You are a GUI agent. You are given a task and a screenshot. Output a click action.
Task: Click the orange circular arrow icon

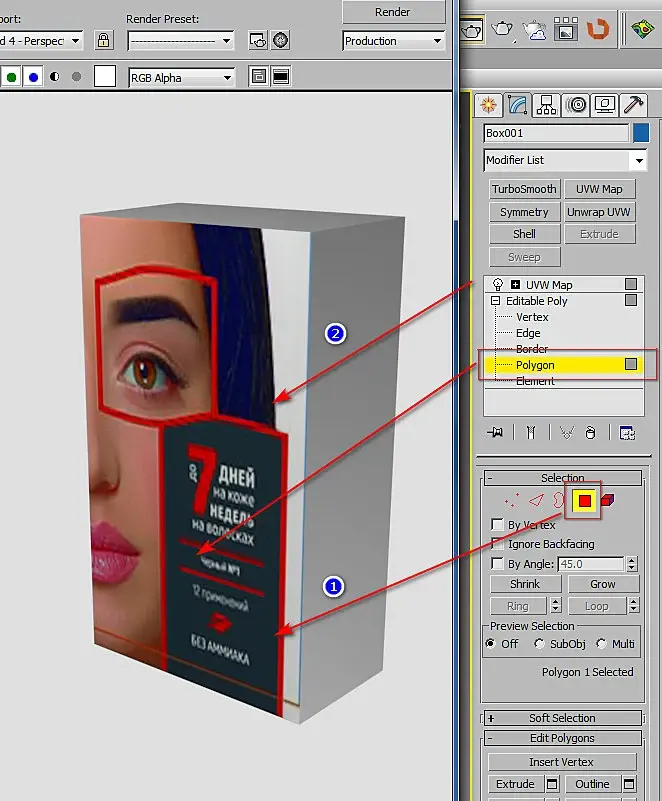(x=598, y=29)
